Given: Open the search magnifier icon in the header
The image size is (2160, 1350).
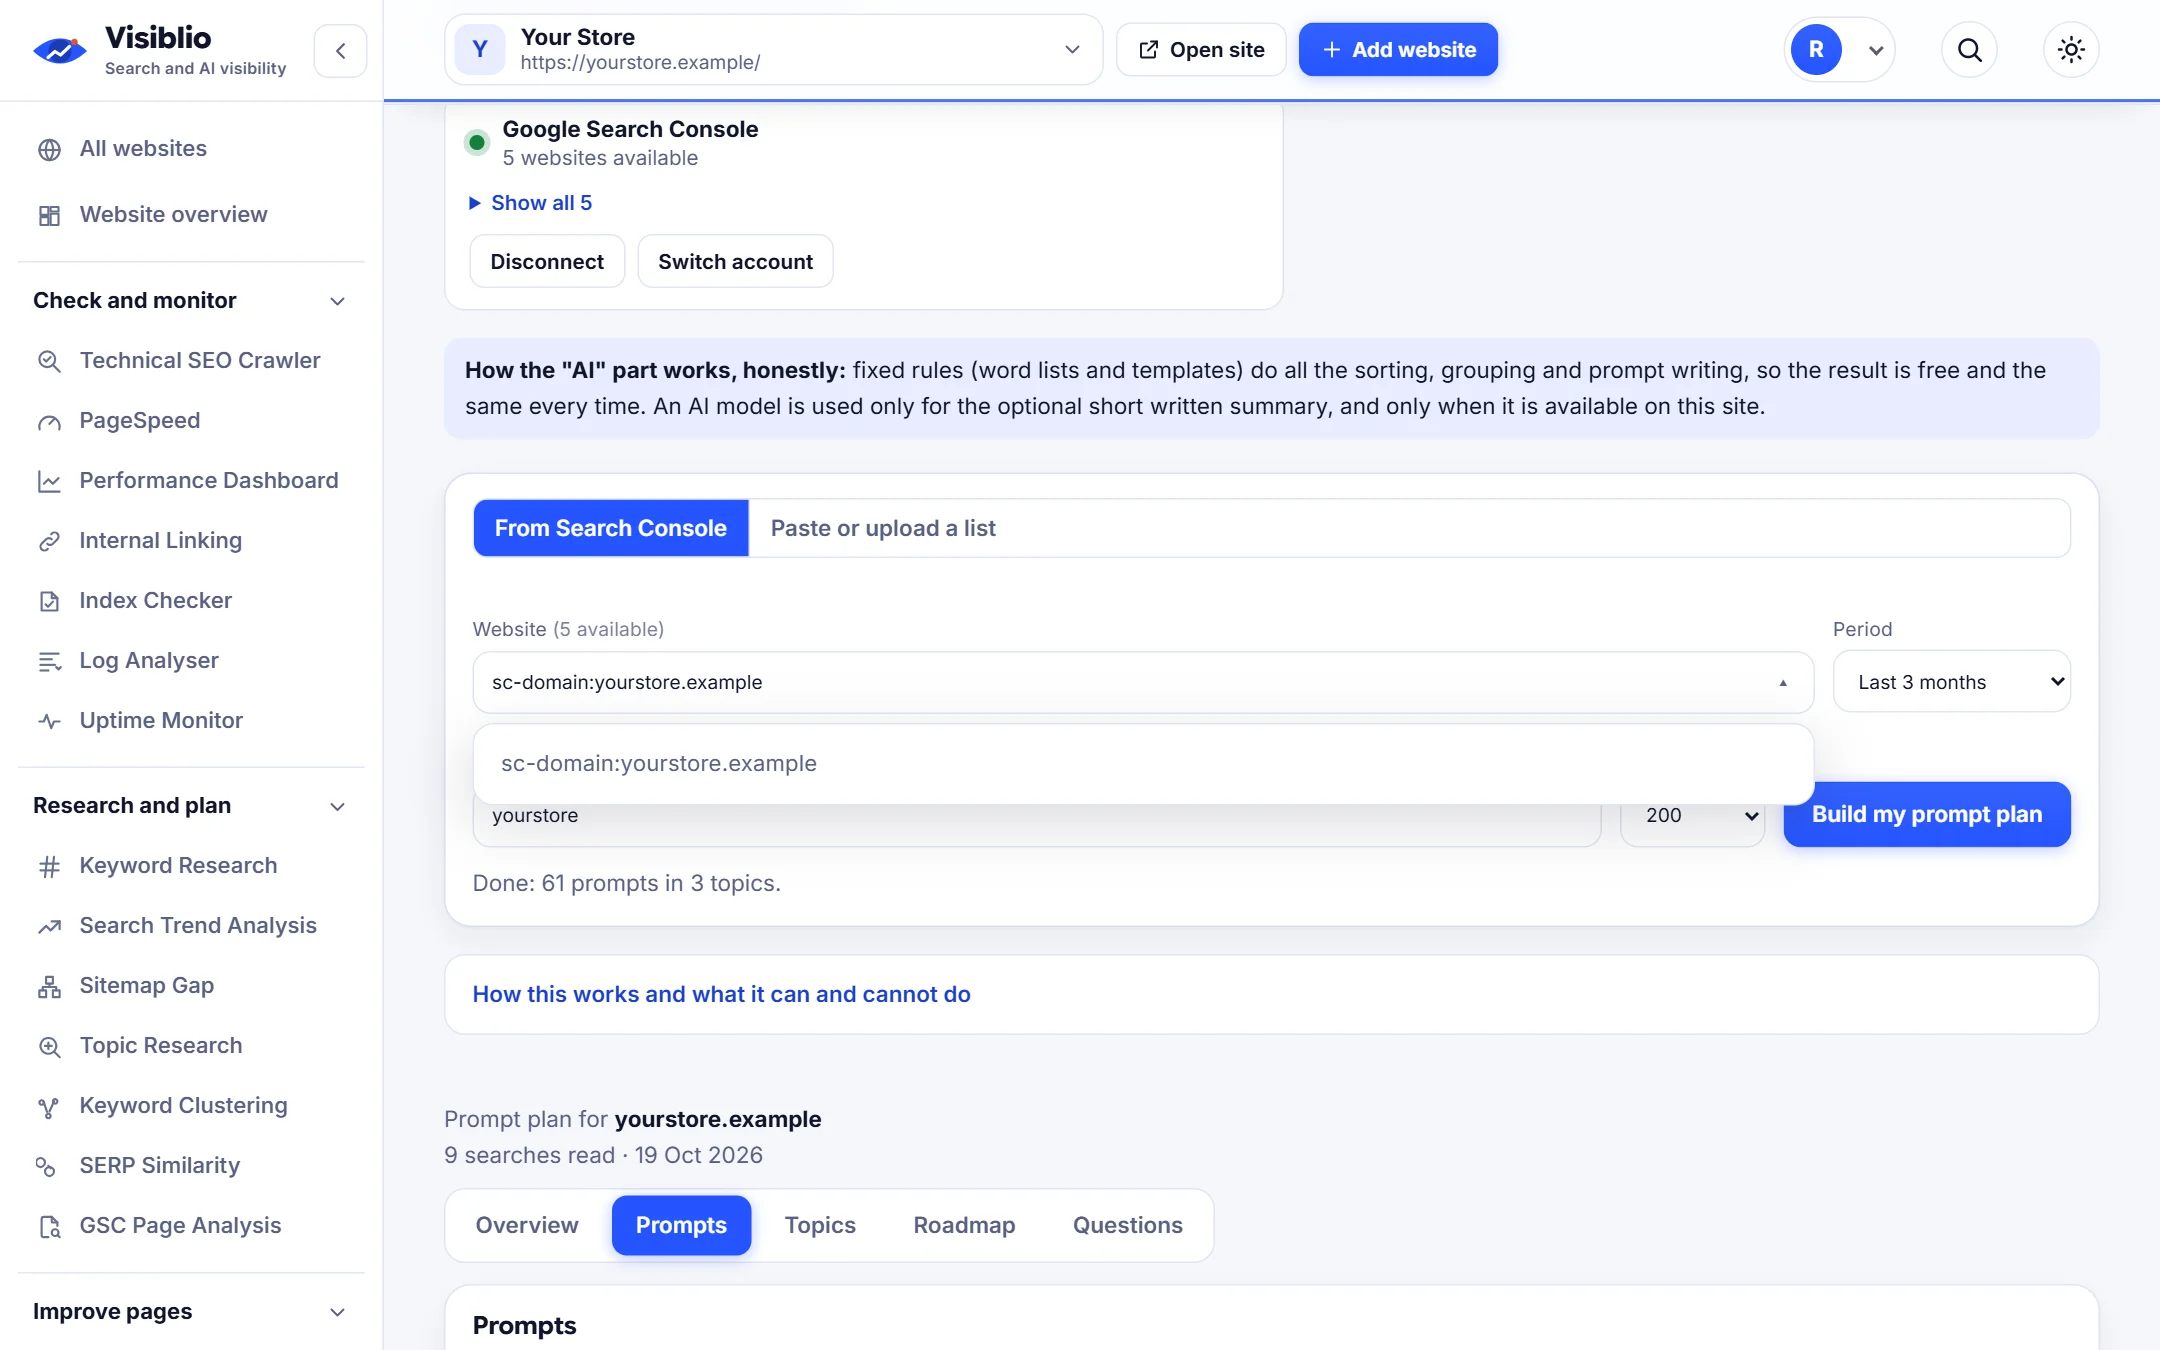Looking at the screenshot, I should point(1969,50).
